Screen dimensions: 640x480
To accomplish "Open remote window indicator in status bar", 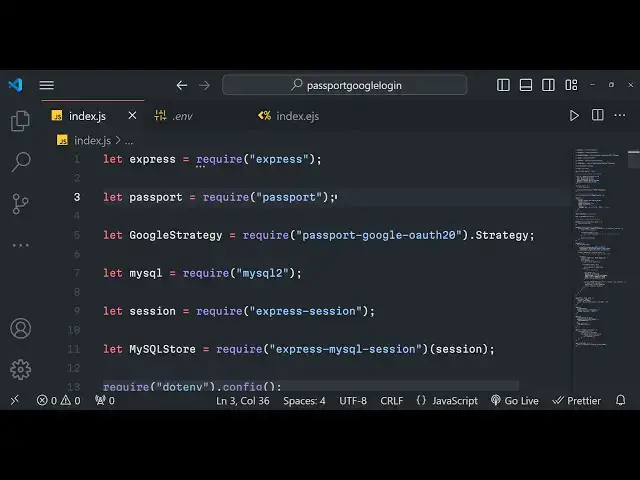I will pyautogui.click(x=15, y=400).
